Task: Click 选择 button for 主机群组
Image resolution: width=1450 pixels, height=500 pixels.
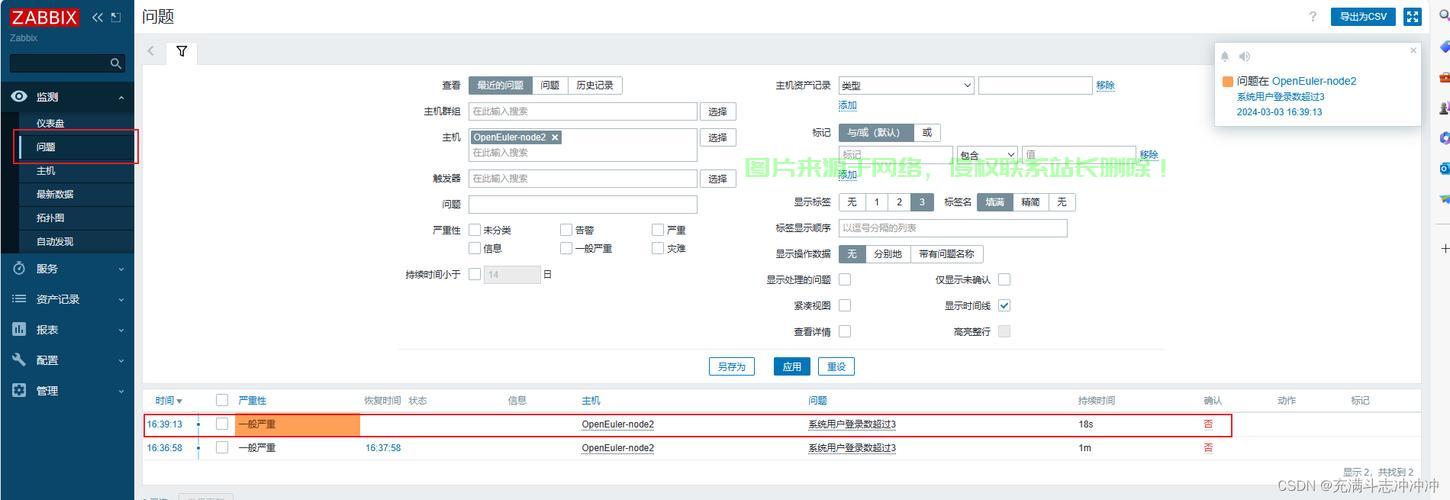Action: tap(718, 112)
